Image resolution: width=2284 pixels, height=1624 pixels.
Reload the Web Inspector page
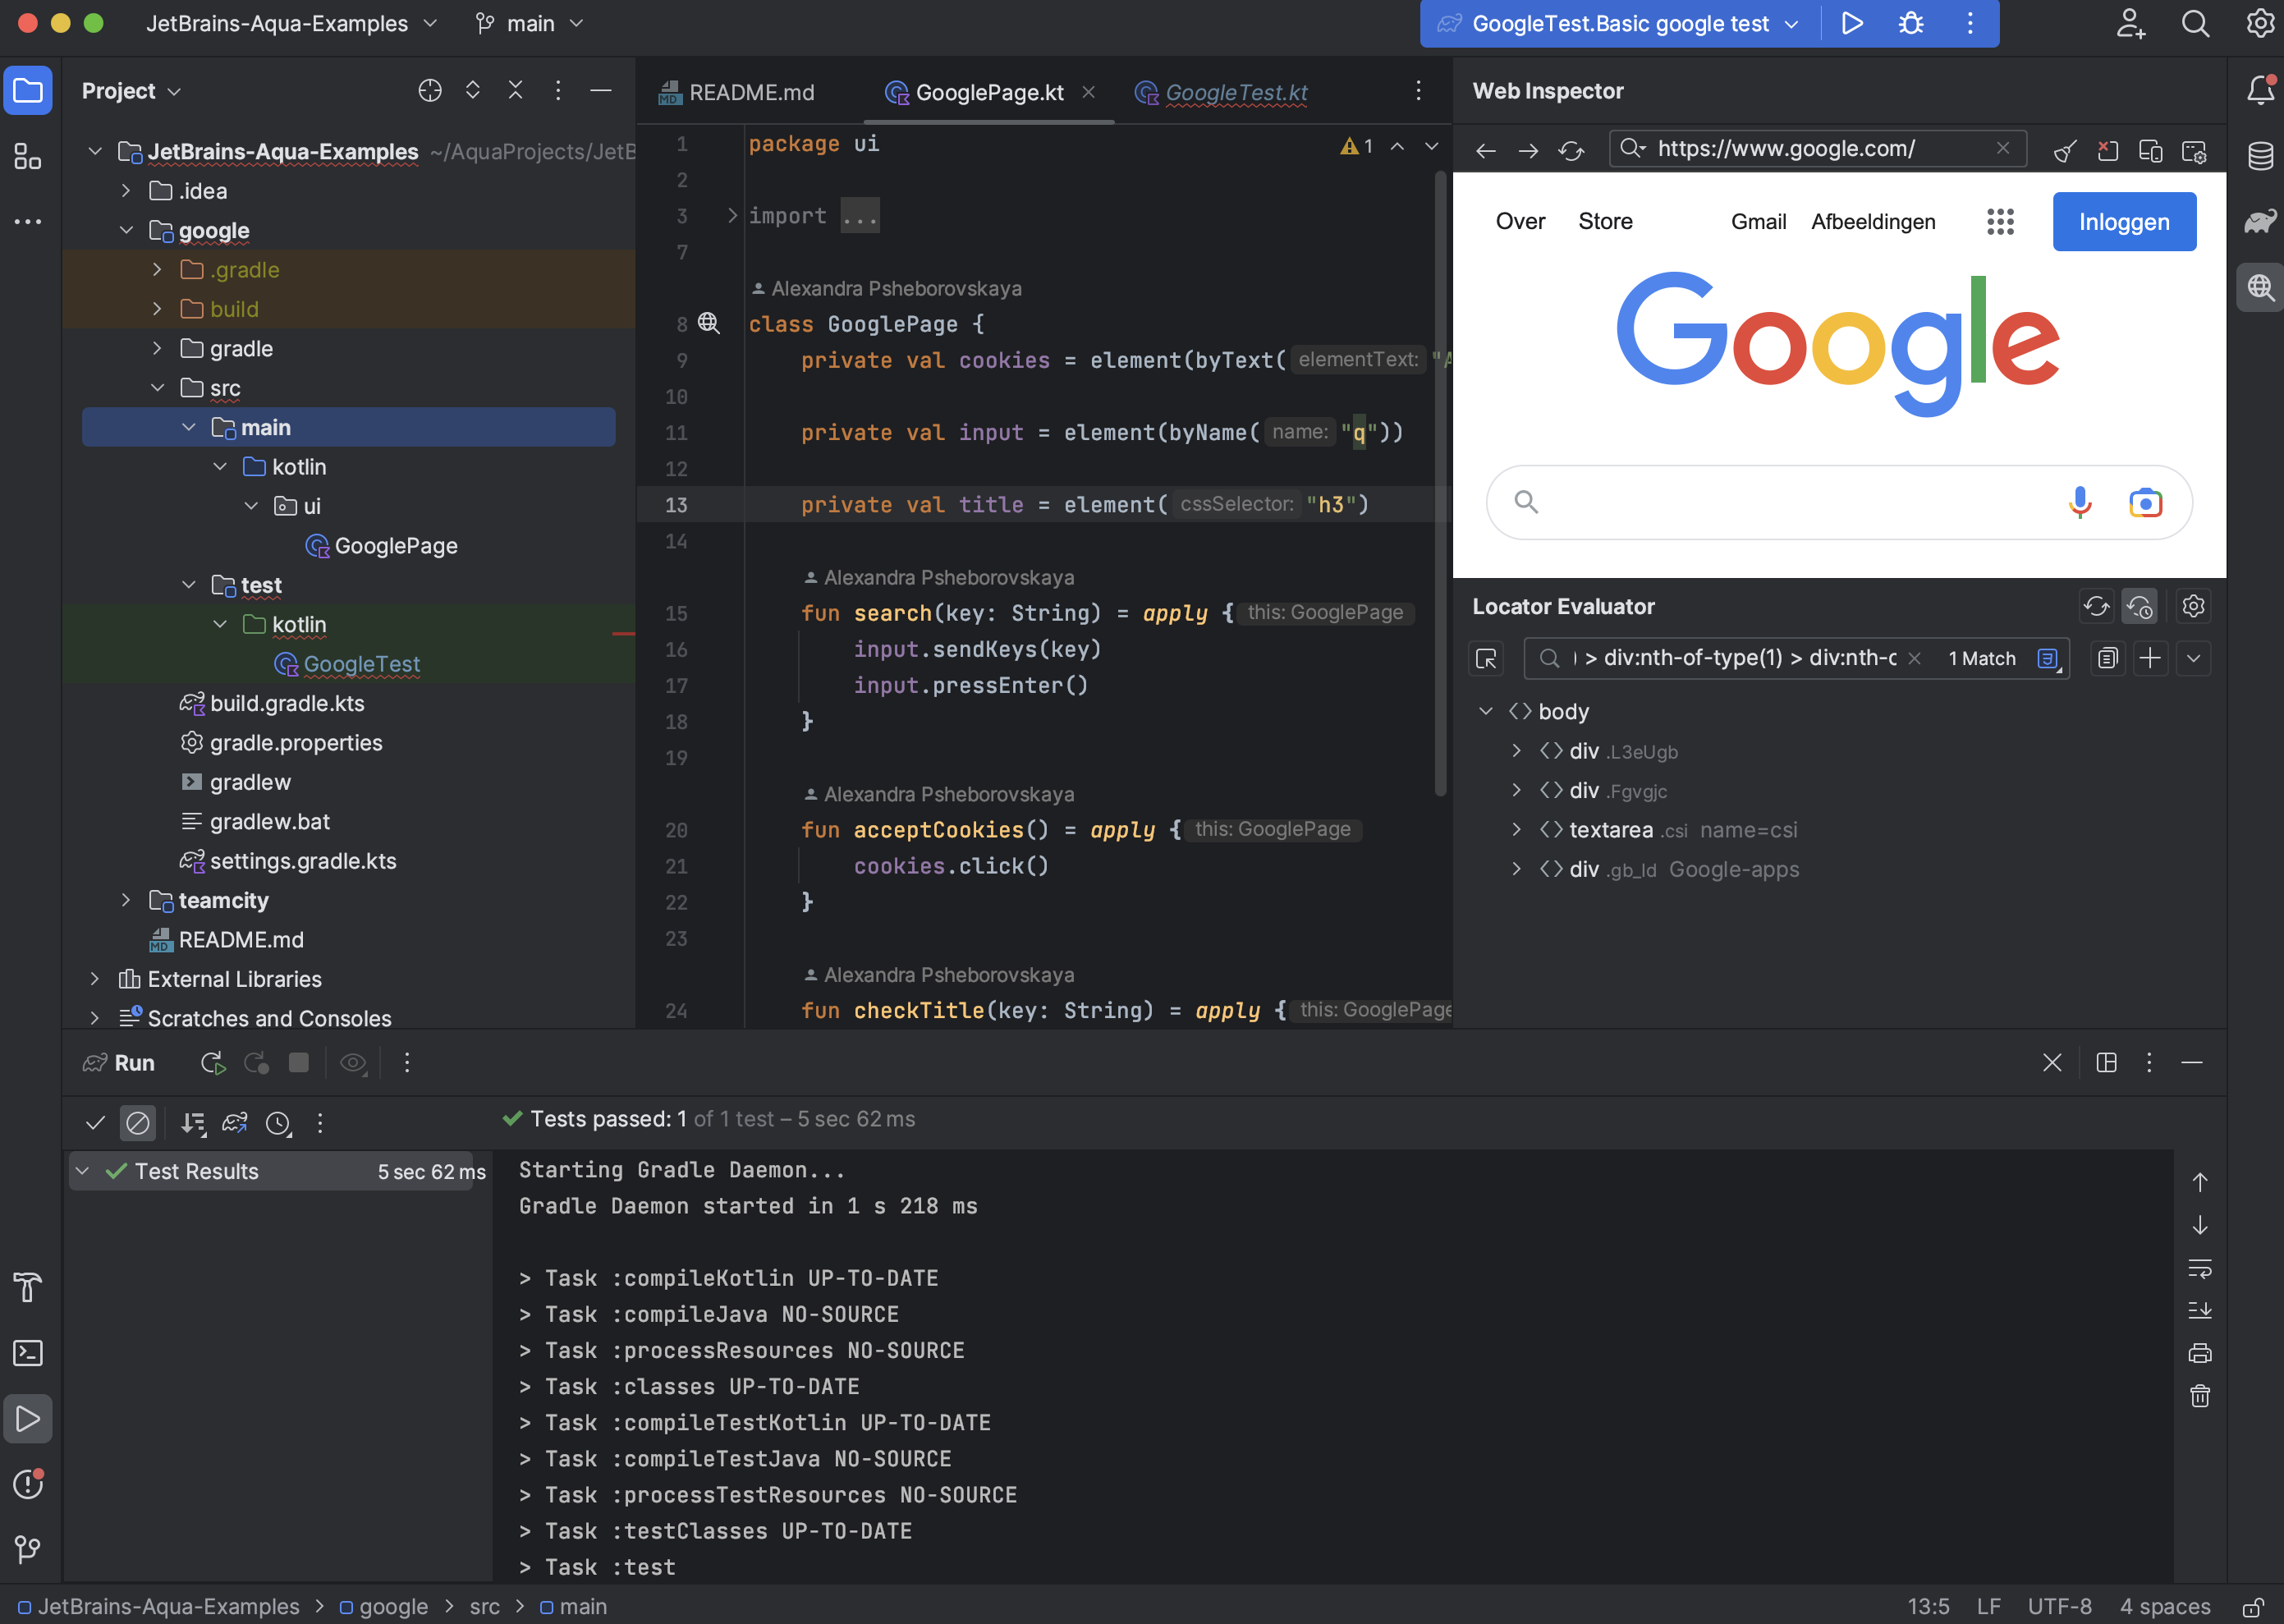[1571, 150]
